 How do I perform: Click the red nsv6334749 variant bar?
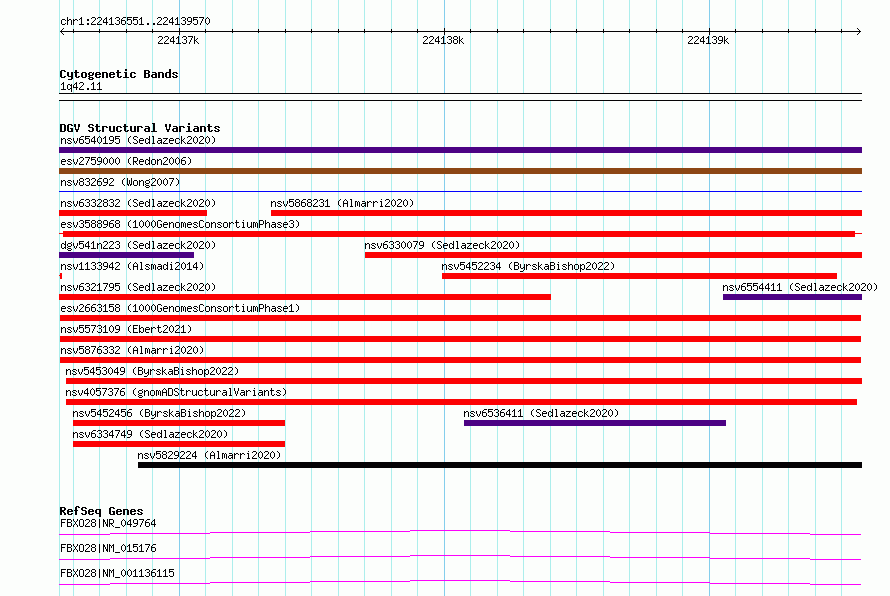pos(179,444)
